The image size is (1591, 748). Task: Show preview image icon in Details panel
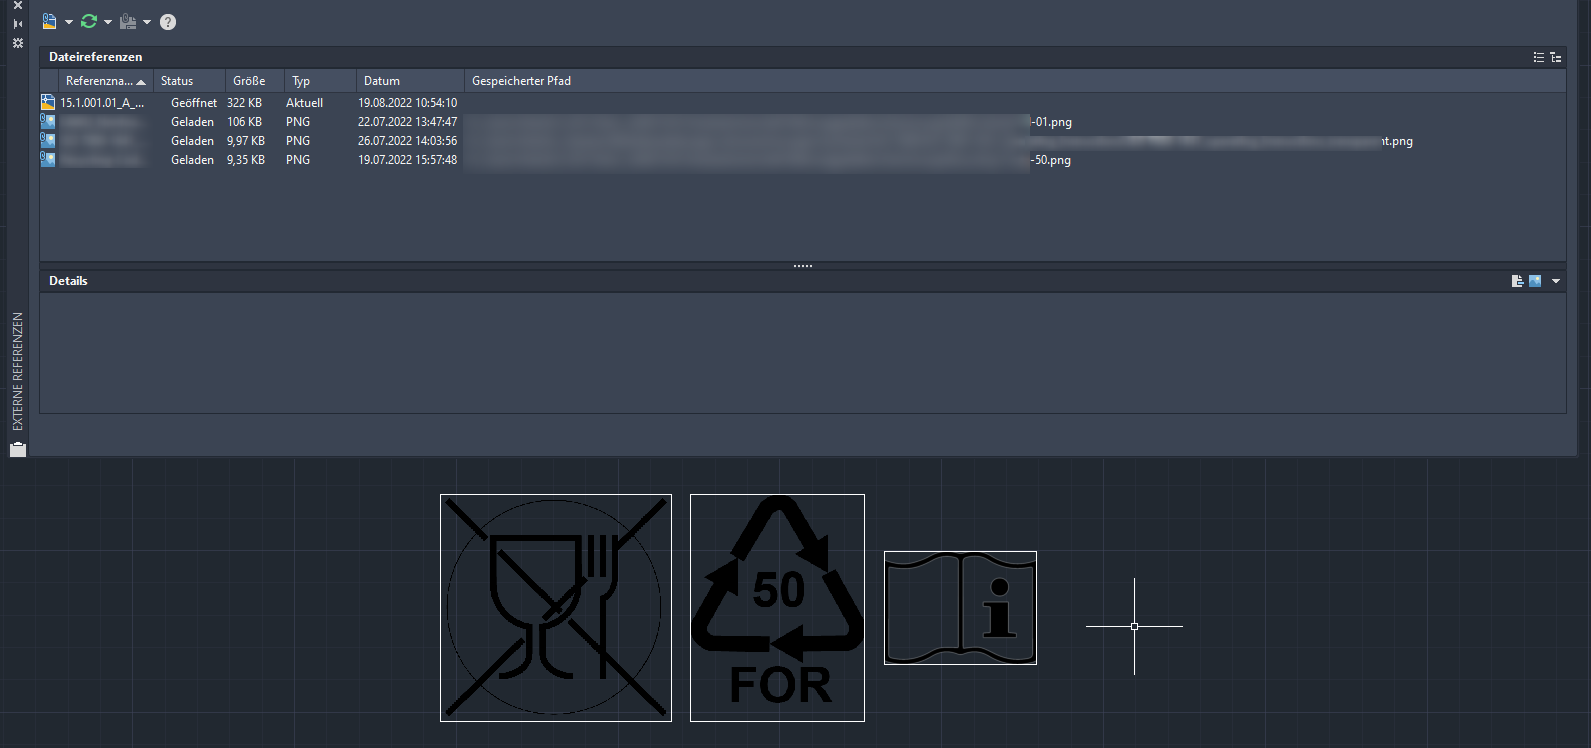tap(1535, 281)
